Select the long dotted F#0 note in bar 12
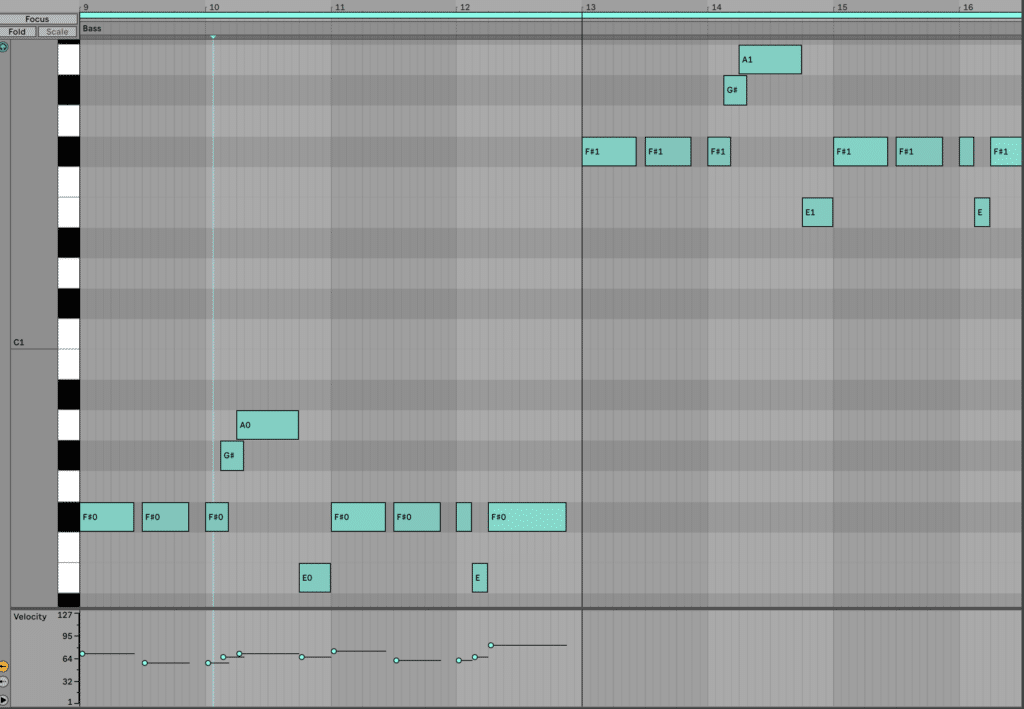Viewport: 1024px width, 709px height. click(527, 517)
